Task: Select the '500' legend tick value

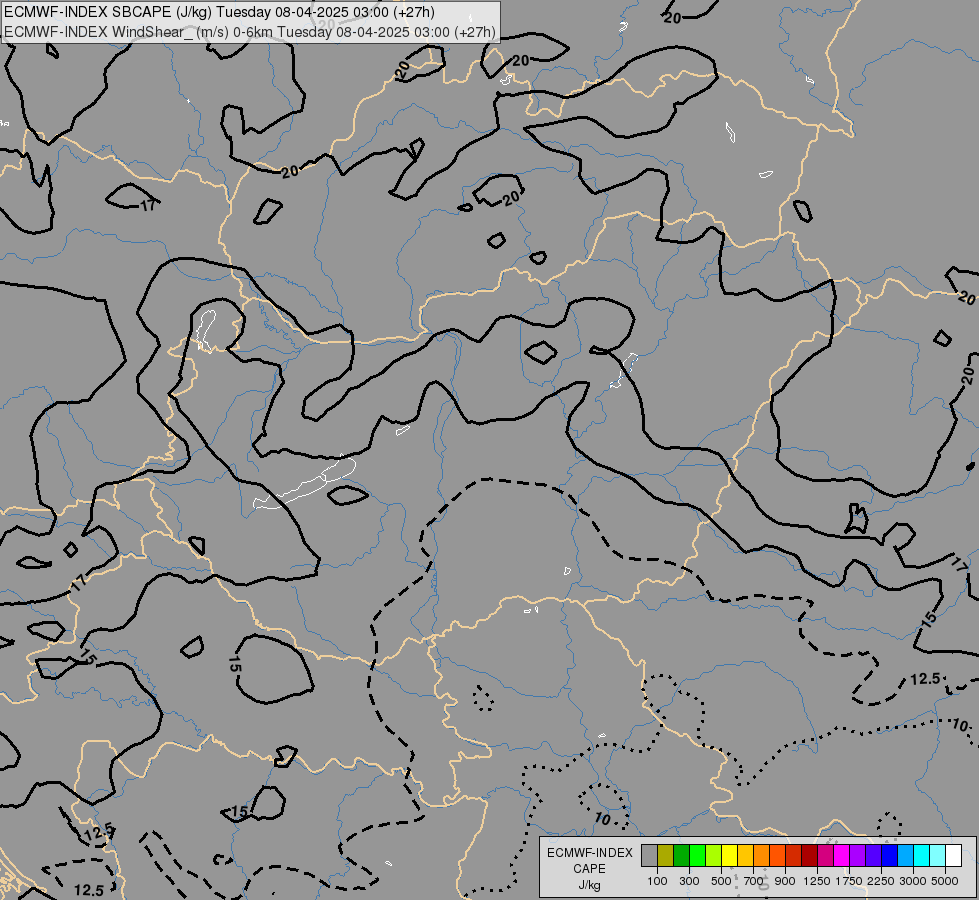Action: point(721,881)
